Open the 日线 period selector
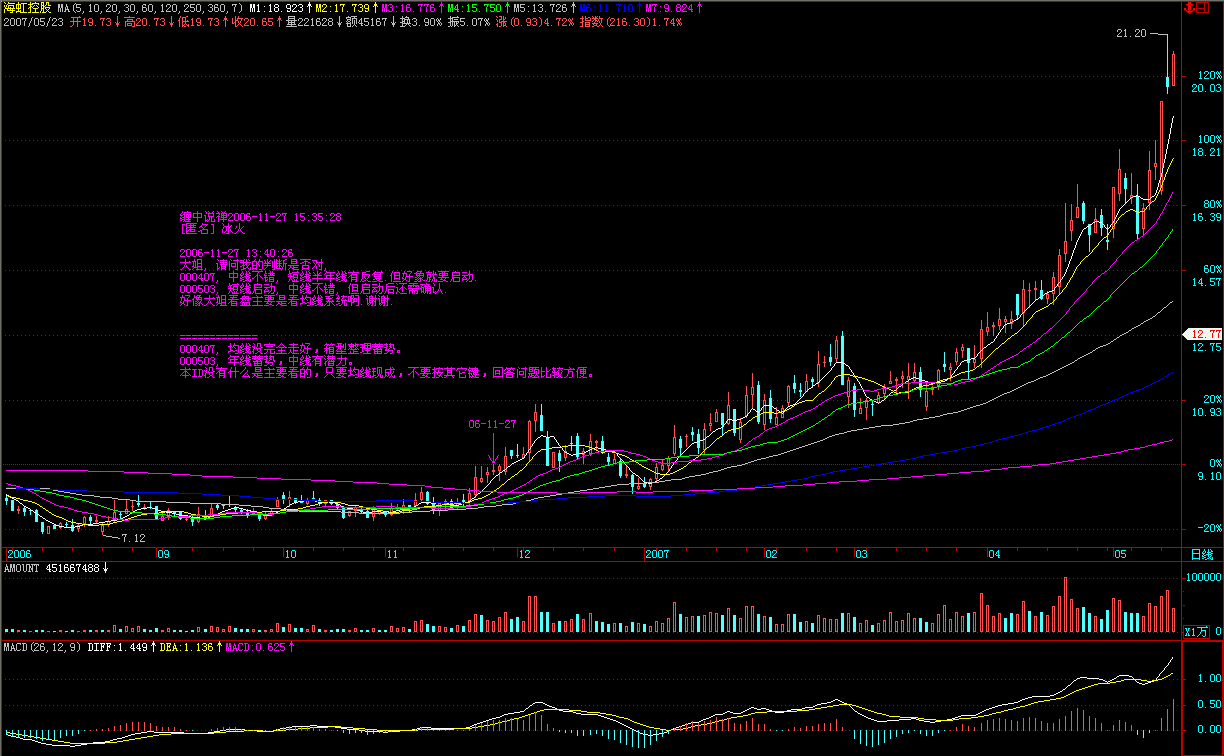Image resolution: width=1224 pixels, height=756 pixels. click(1200, 554)
